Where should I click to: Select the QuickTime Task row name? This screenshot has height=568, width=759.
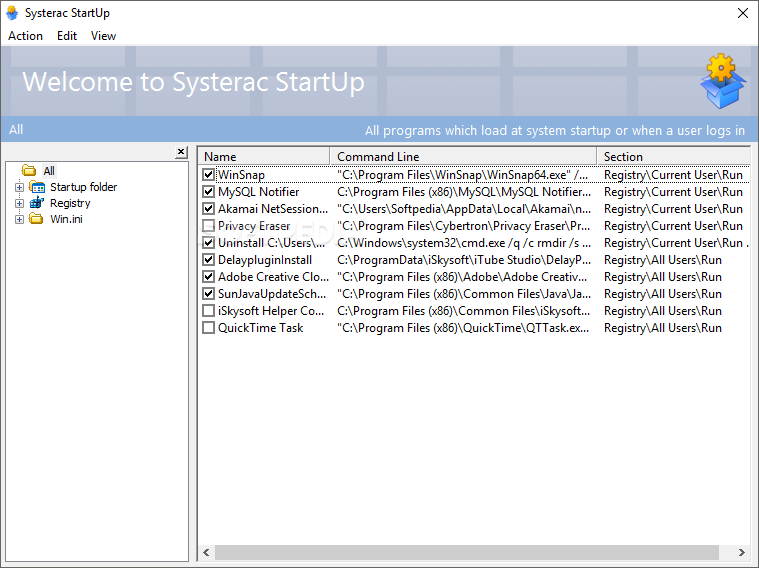(260, 328)
